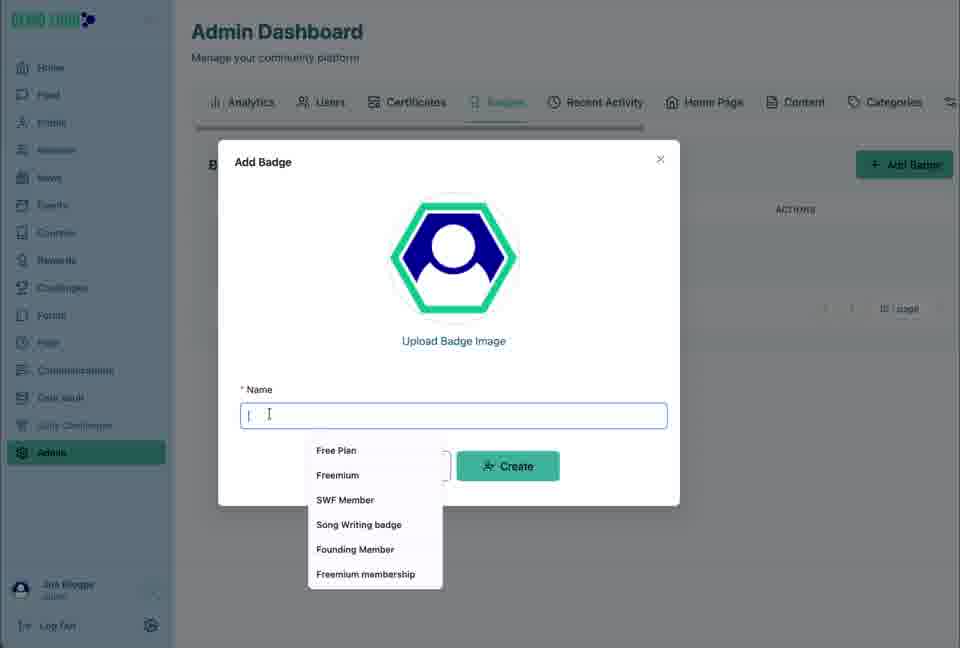The width and height of the screenshot is (960, 648).
Task: Click the Rewards icon in the sidebar
Action: click(x=22, y=260)
